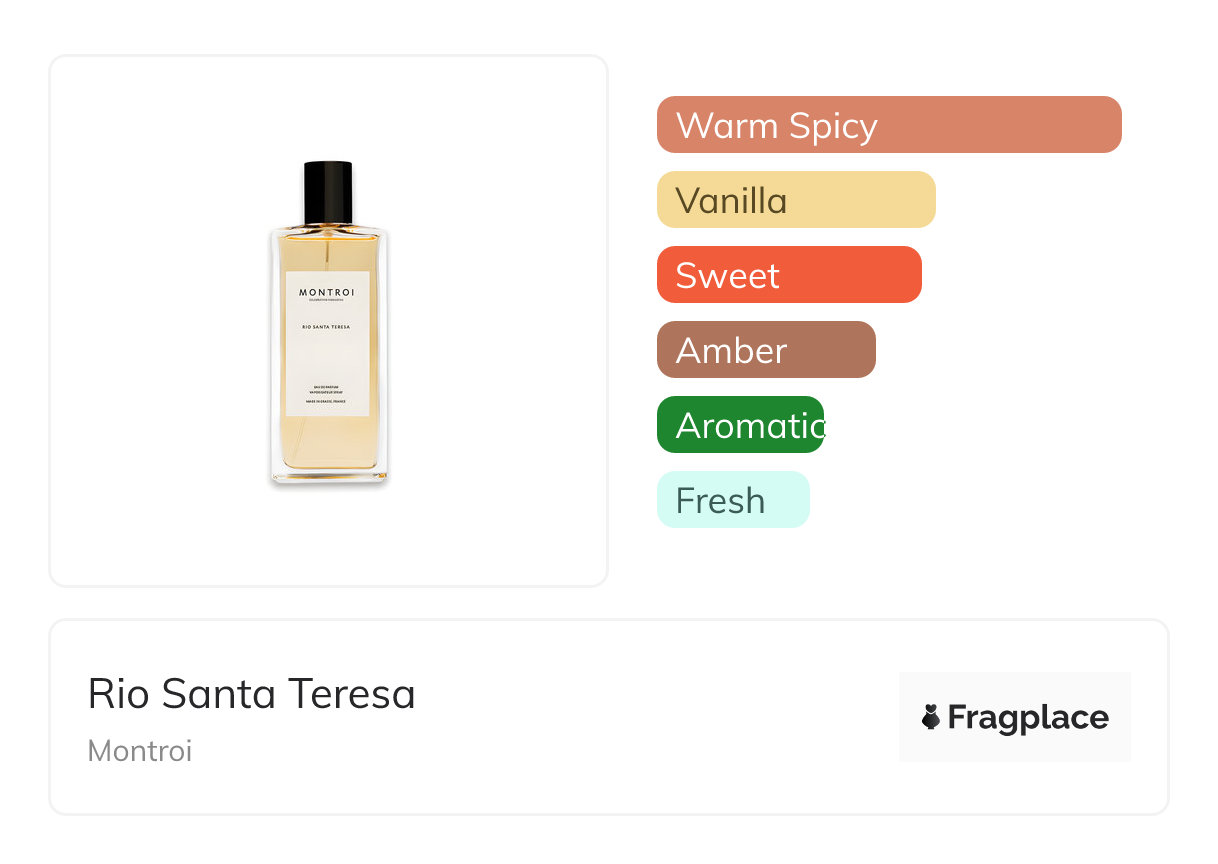Screen dimensions: 1218x864
Task: Click the green Aromatic accord bar
Action: 740,425
